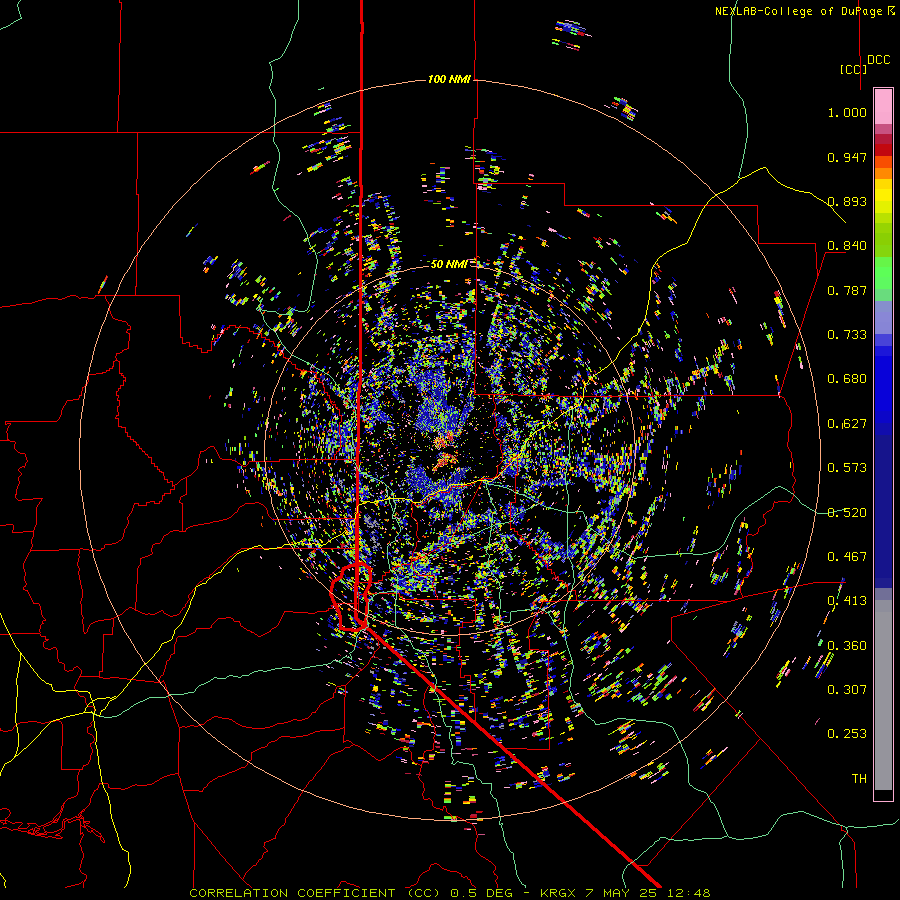Click the TH label at the scale bottom
This screenshot has height=900, width=900.
coord(859,779)
